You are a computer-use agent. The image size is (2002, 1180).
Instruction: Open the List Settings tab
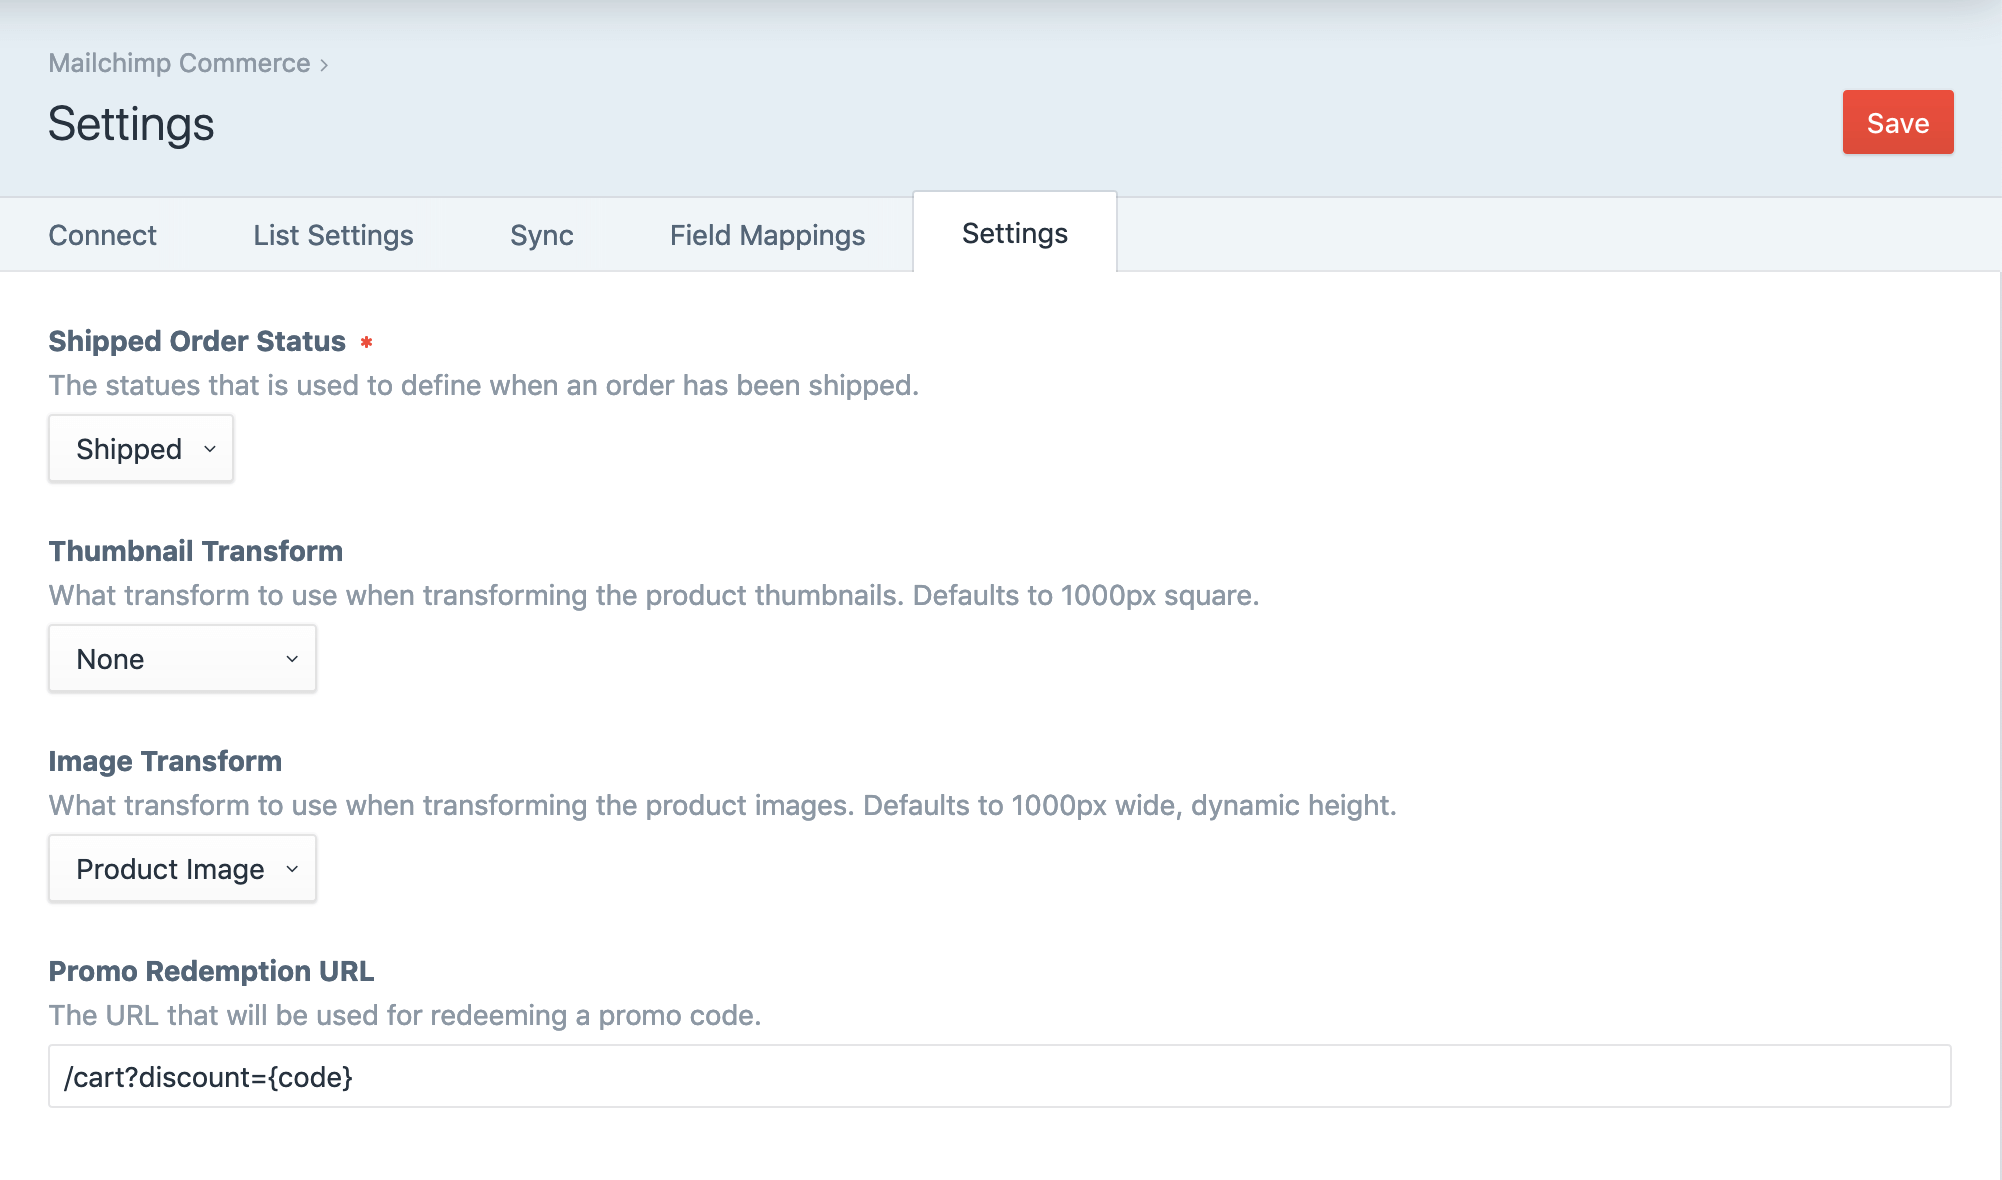pos(333,235)
